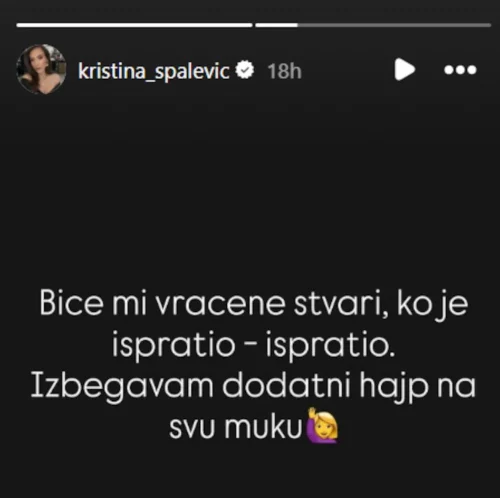The width and height of the screenshot is (500, 498).
Task: Click the word 'hajp' in story text
Action: (x=394, y=387)
